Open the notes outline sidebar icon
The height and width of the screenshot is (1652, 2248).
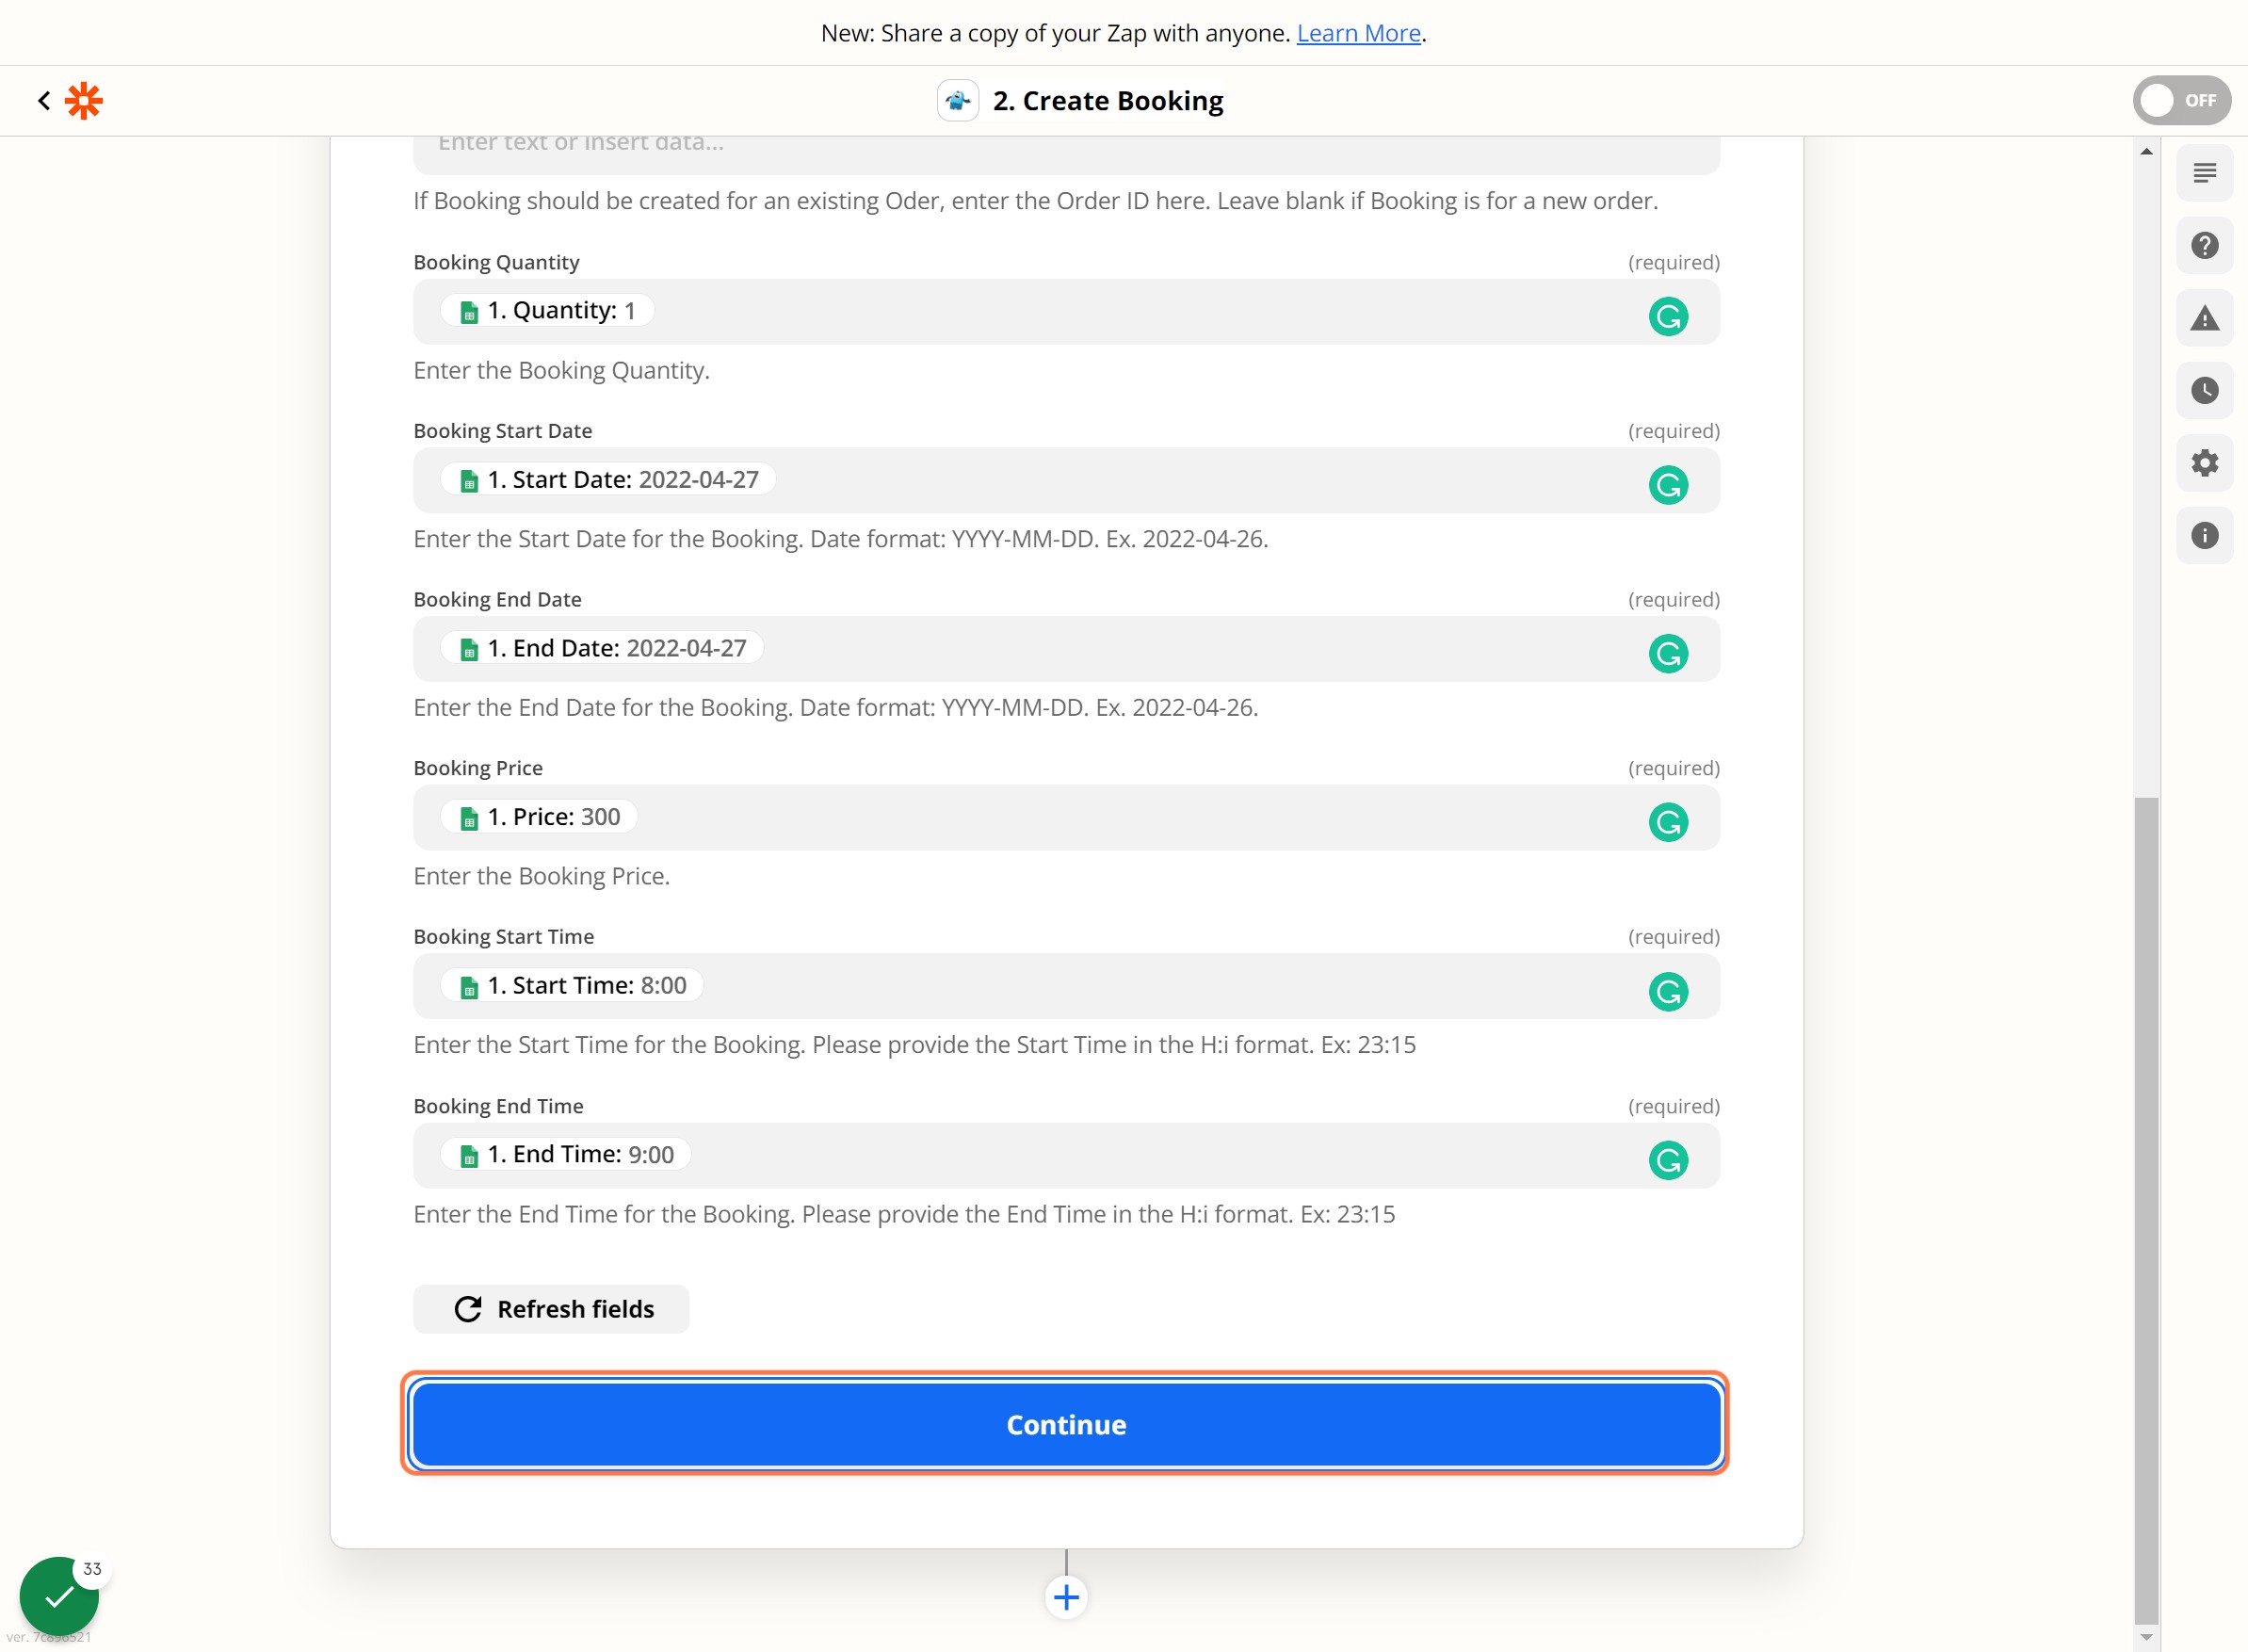coord(2204,173)
